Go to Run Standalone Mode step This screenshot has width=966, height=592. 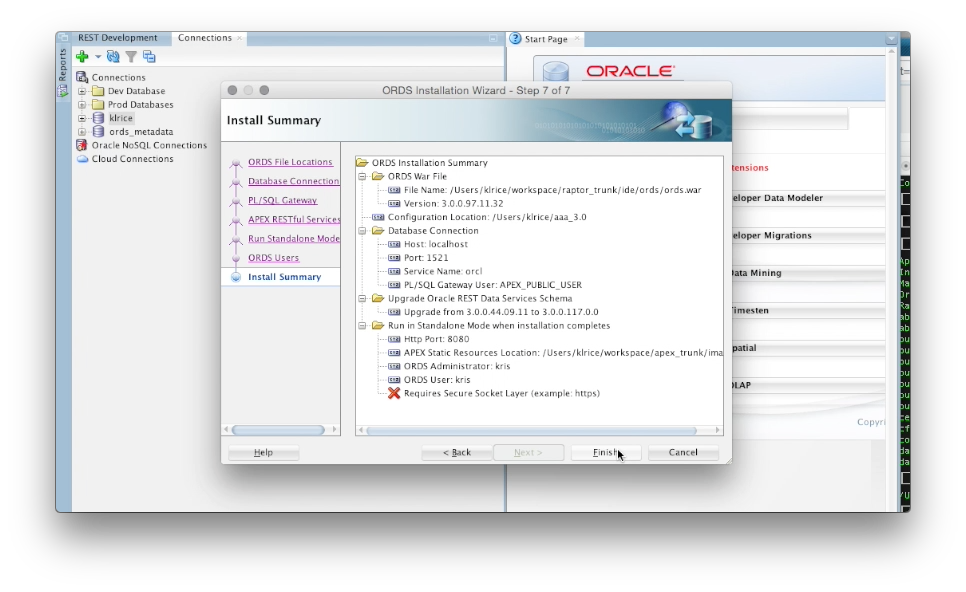pyautogui.click(x=294, y=238)
